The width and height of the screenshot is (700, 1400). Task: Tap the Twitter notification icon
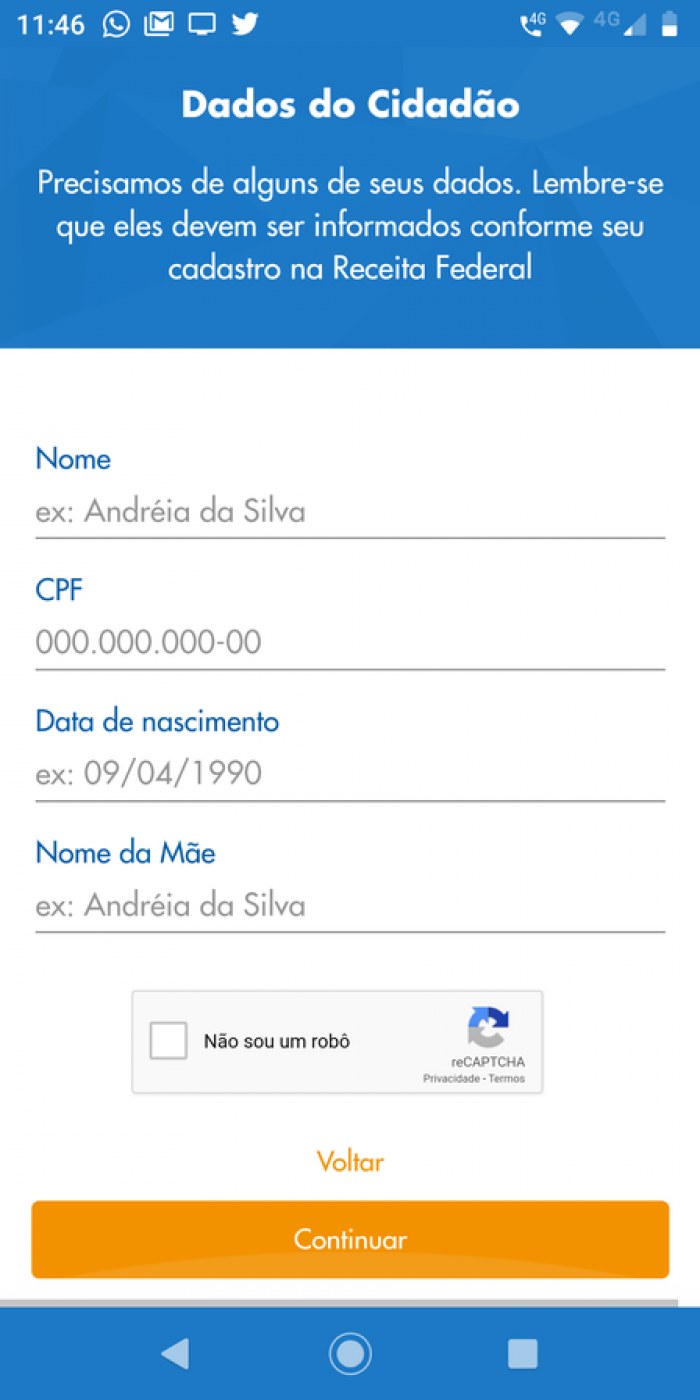245,24
